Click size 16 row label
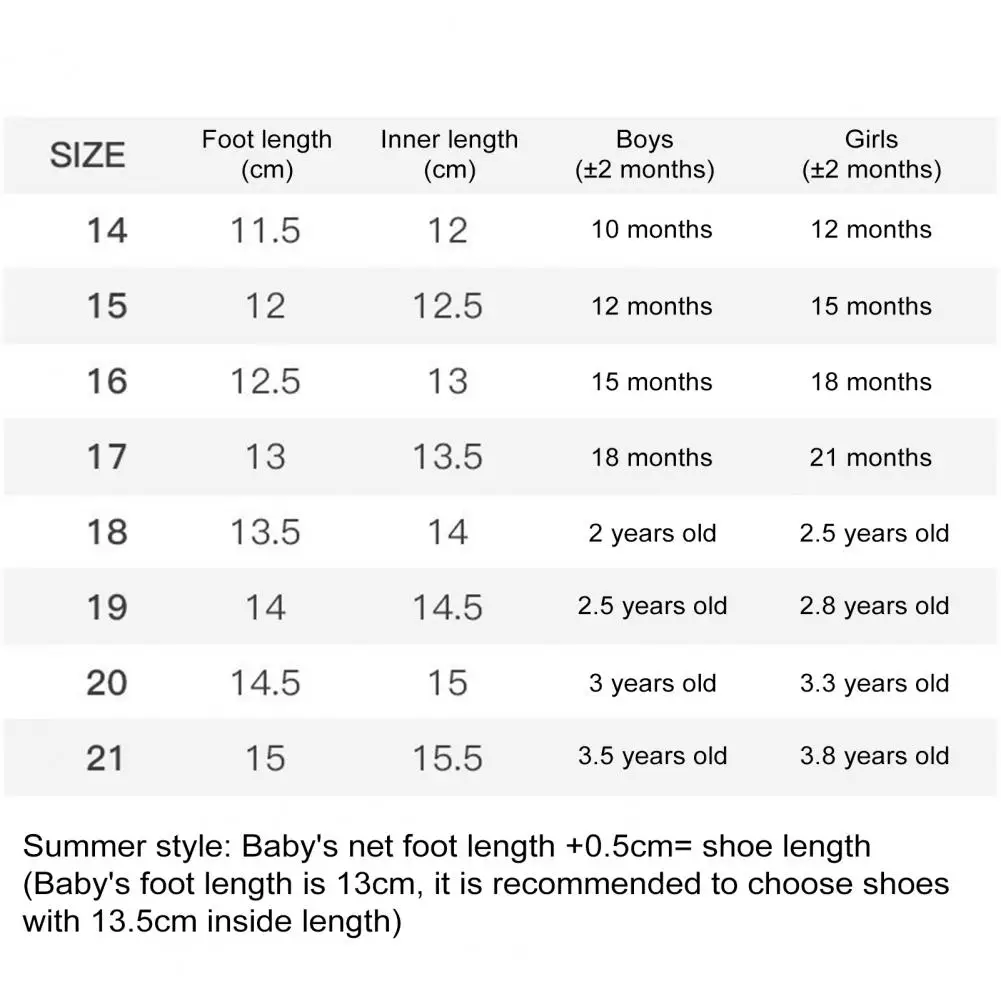This screenshot has width=1001, height=1001. [x=107, y=381]
